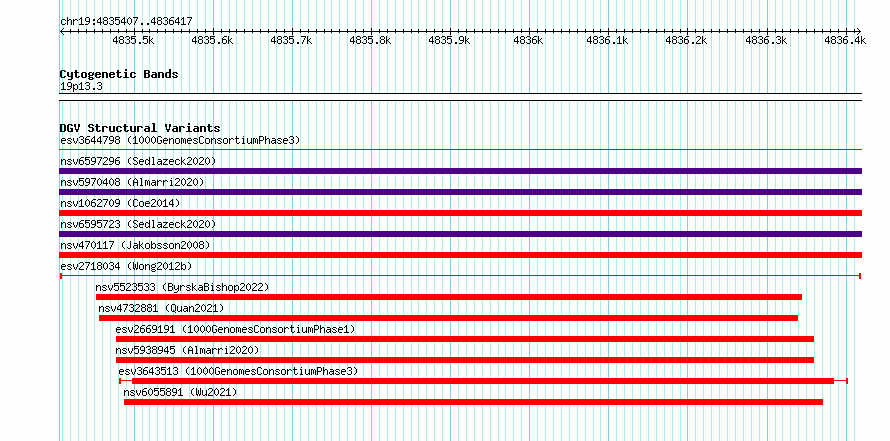
Task: Click the purple nsv5970408 variant bar
Action: pyautogui.click(x=461, y=192)
